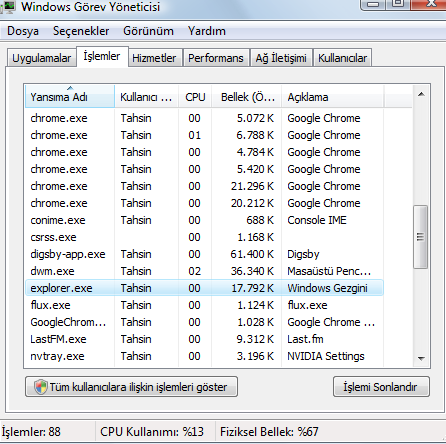
Task: Click the shield icon on show-all-users button
Action: click(41, 387)
